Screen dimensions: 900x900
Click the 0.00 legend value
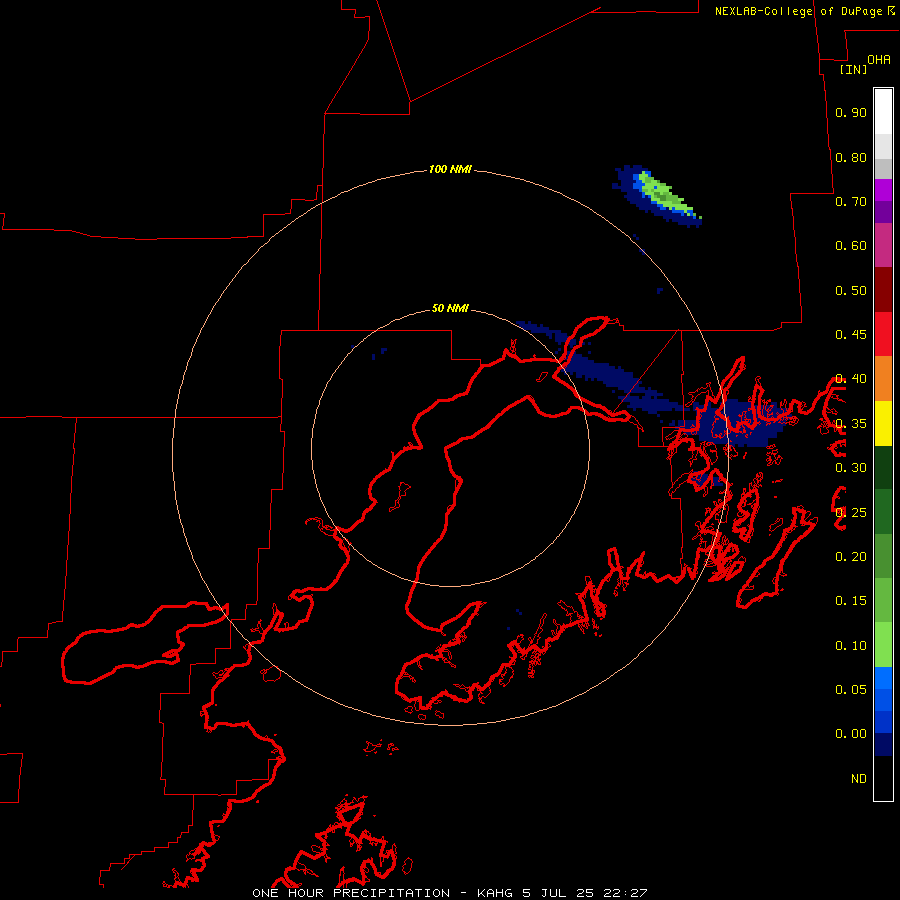coord(851,734)
